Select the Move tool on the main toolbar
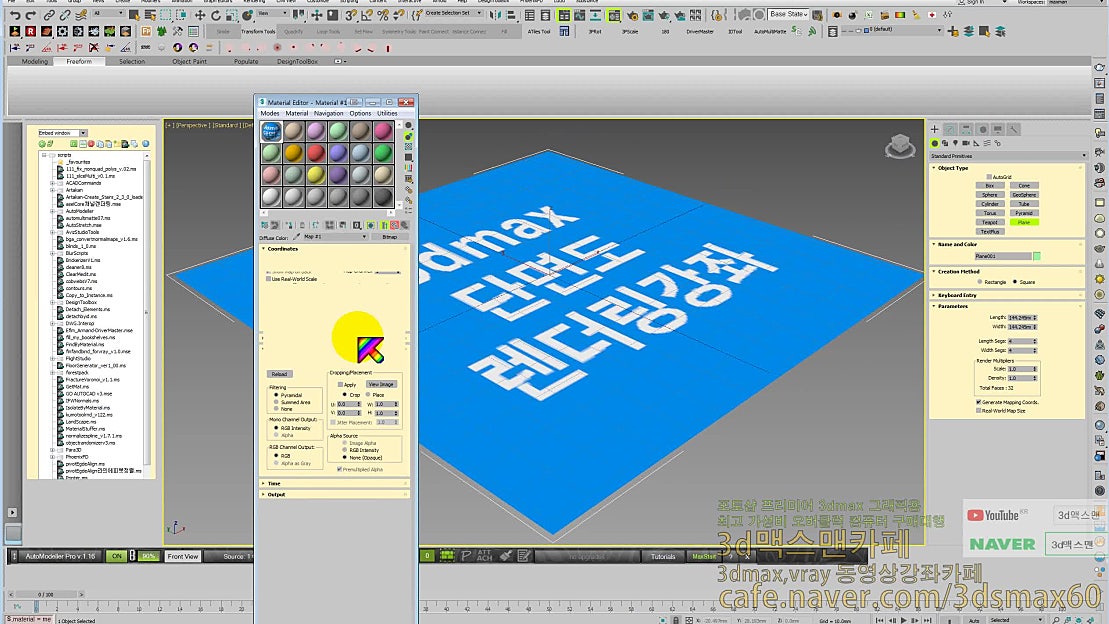Viewport: 1109px width, 624px height. pyautogui.click(x=199, y=16)
